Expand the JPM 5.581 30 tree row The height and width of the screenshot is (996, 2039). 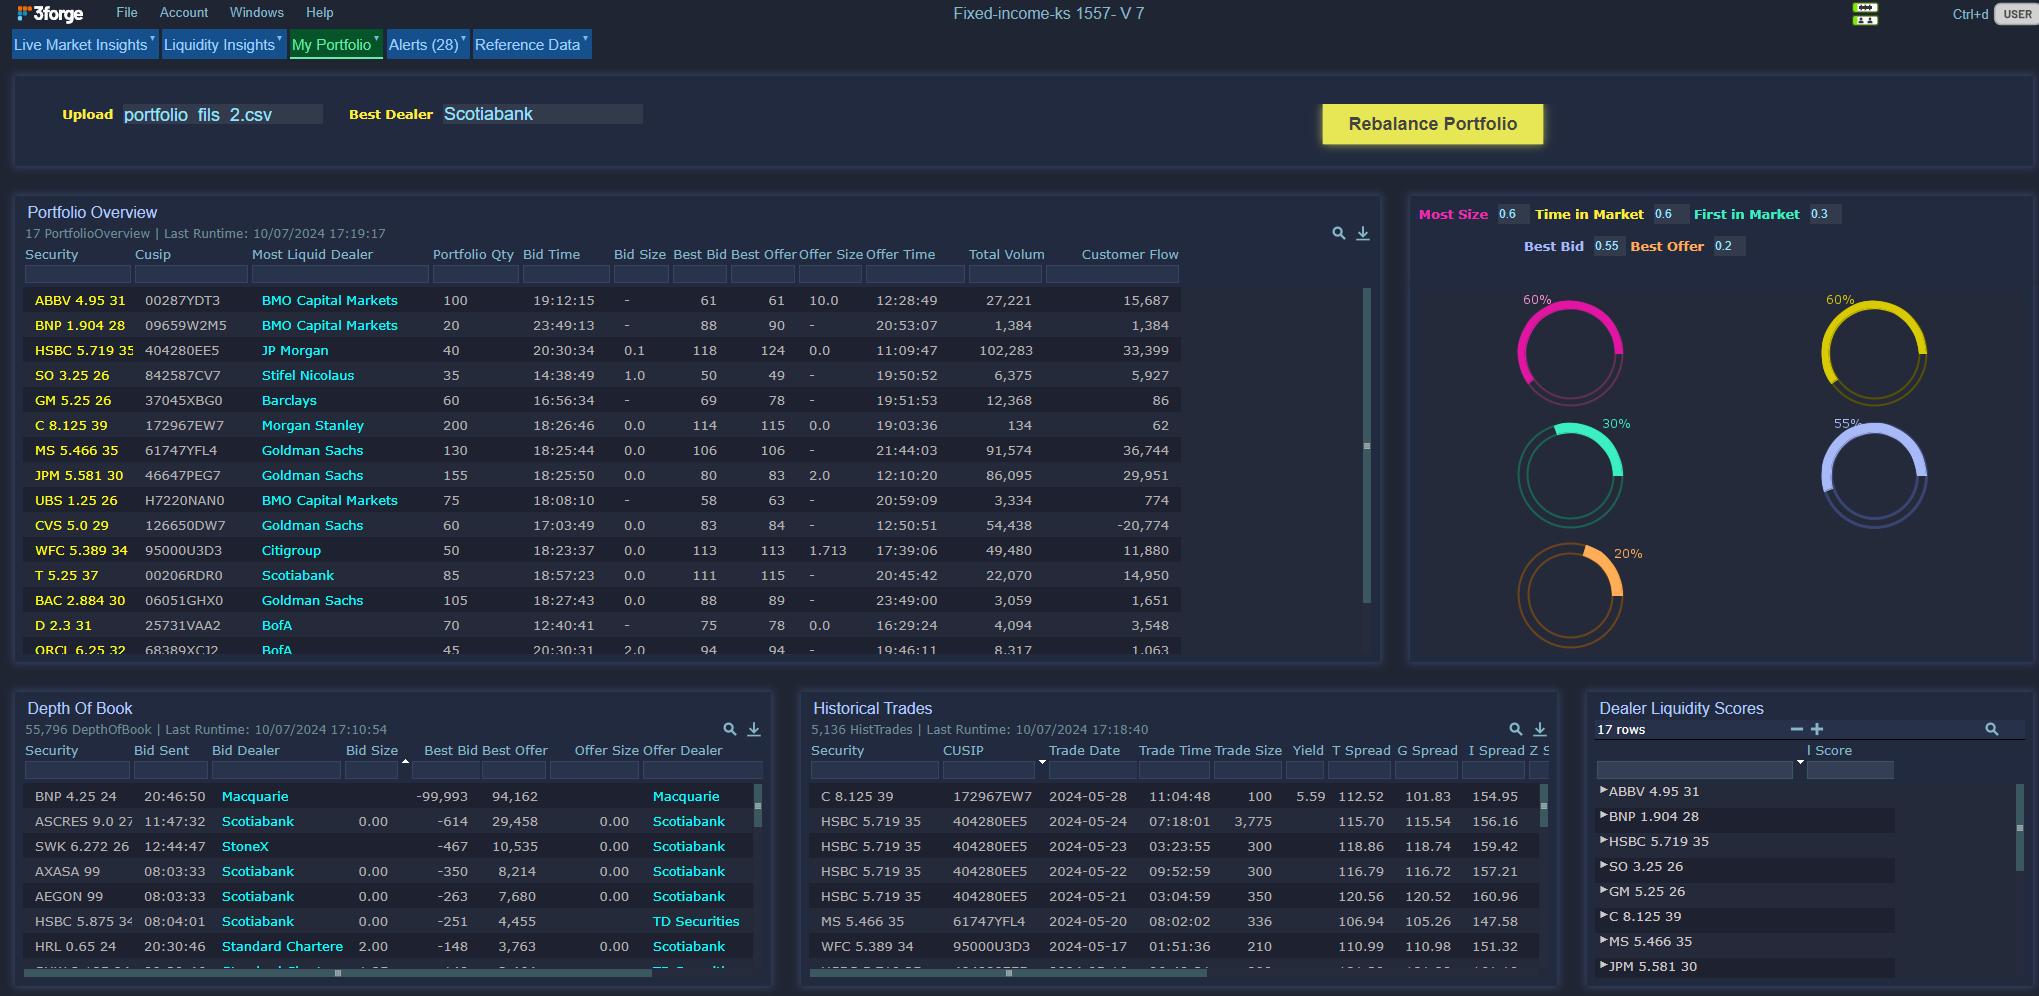pyautogui.click(x=1603, y=965)
